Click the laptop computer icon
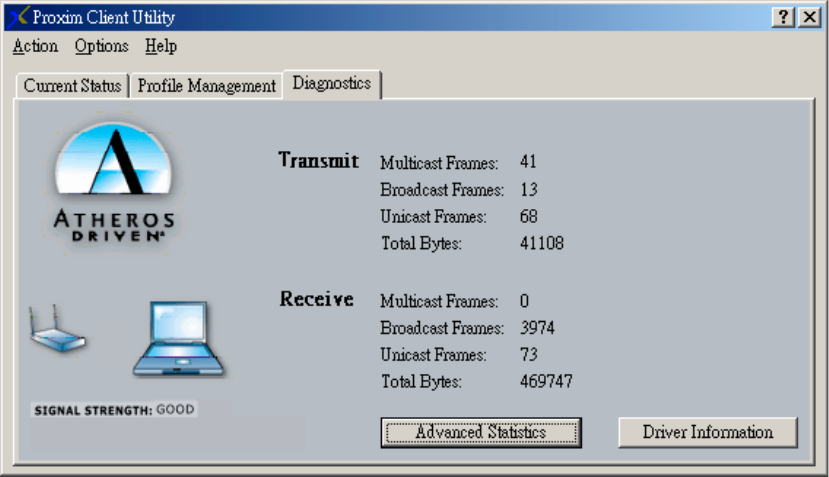Screen dimensions: 829x477 pyautogui.click(x=179, y=339)
